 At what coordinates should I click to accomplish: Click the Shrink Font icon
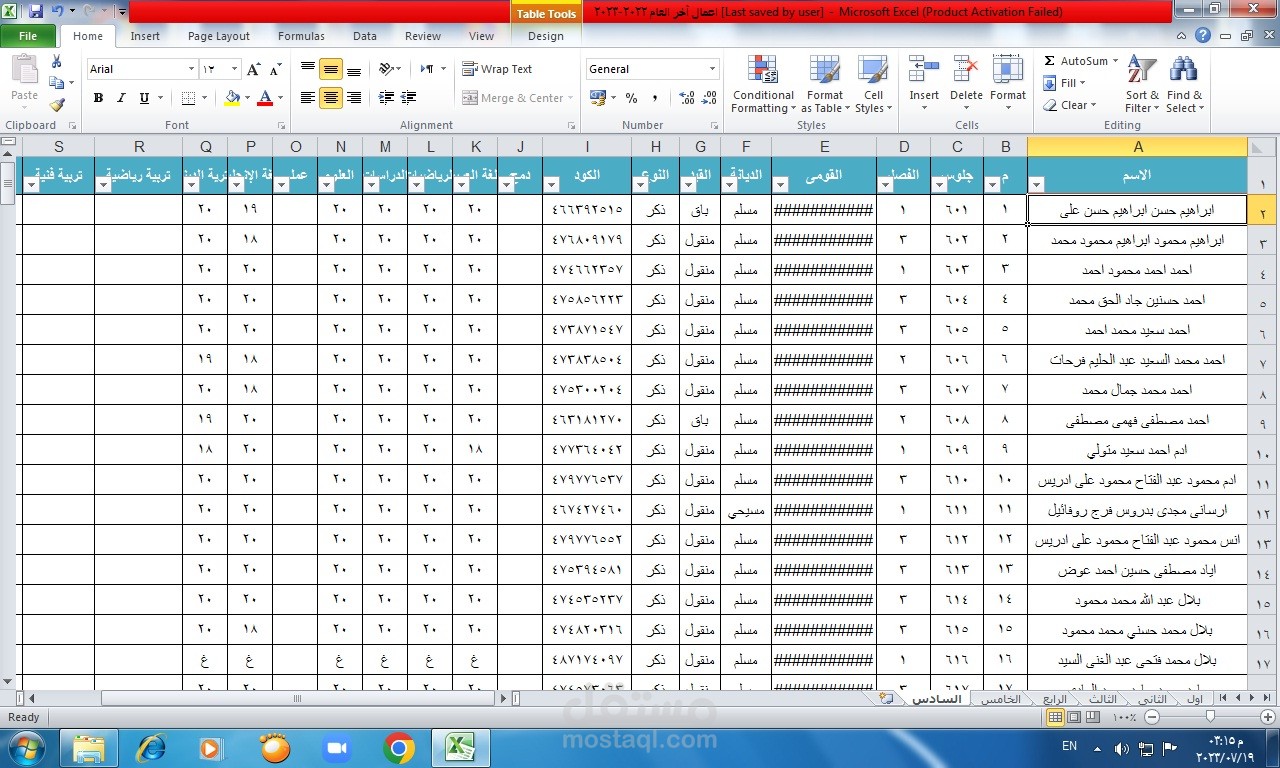pyautogui.click(x=276, y=69)
